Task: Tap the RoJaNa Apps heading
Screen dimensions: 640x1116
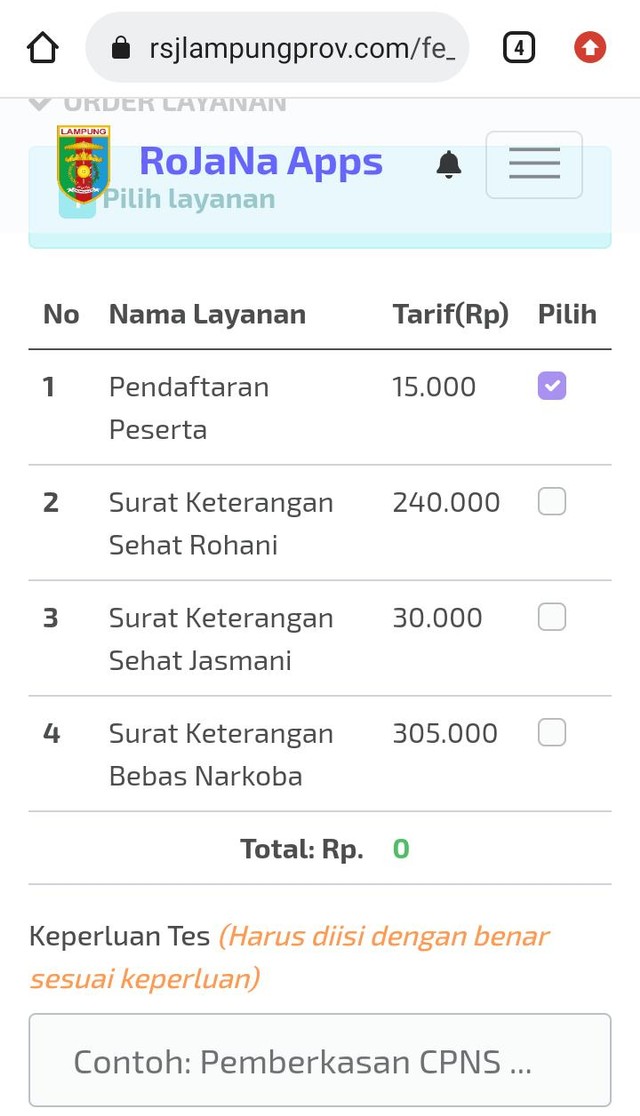Action: tap(261, 161)
